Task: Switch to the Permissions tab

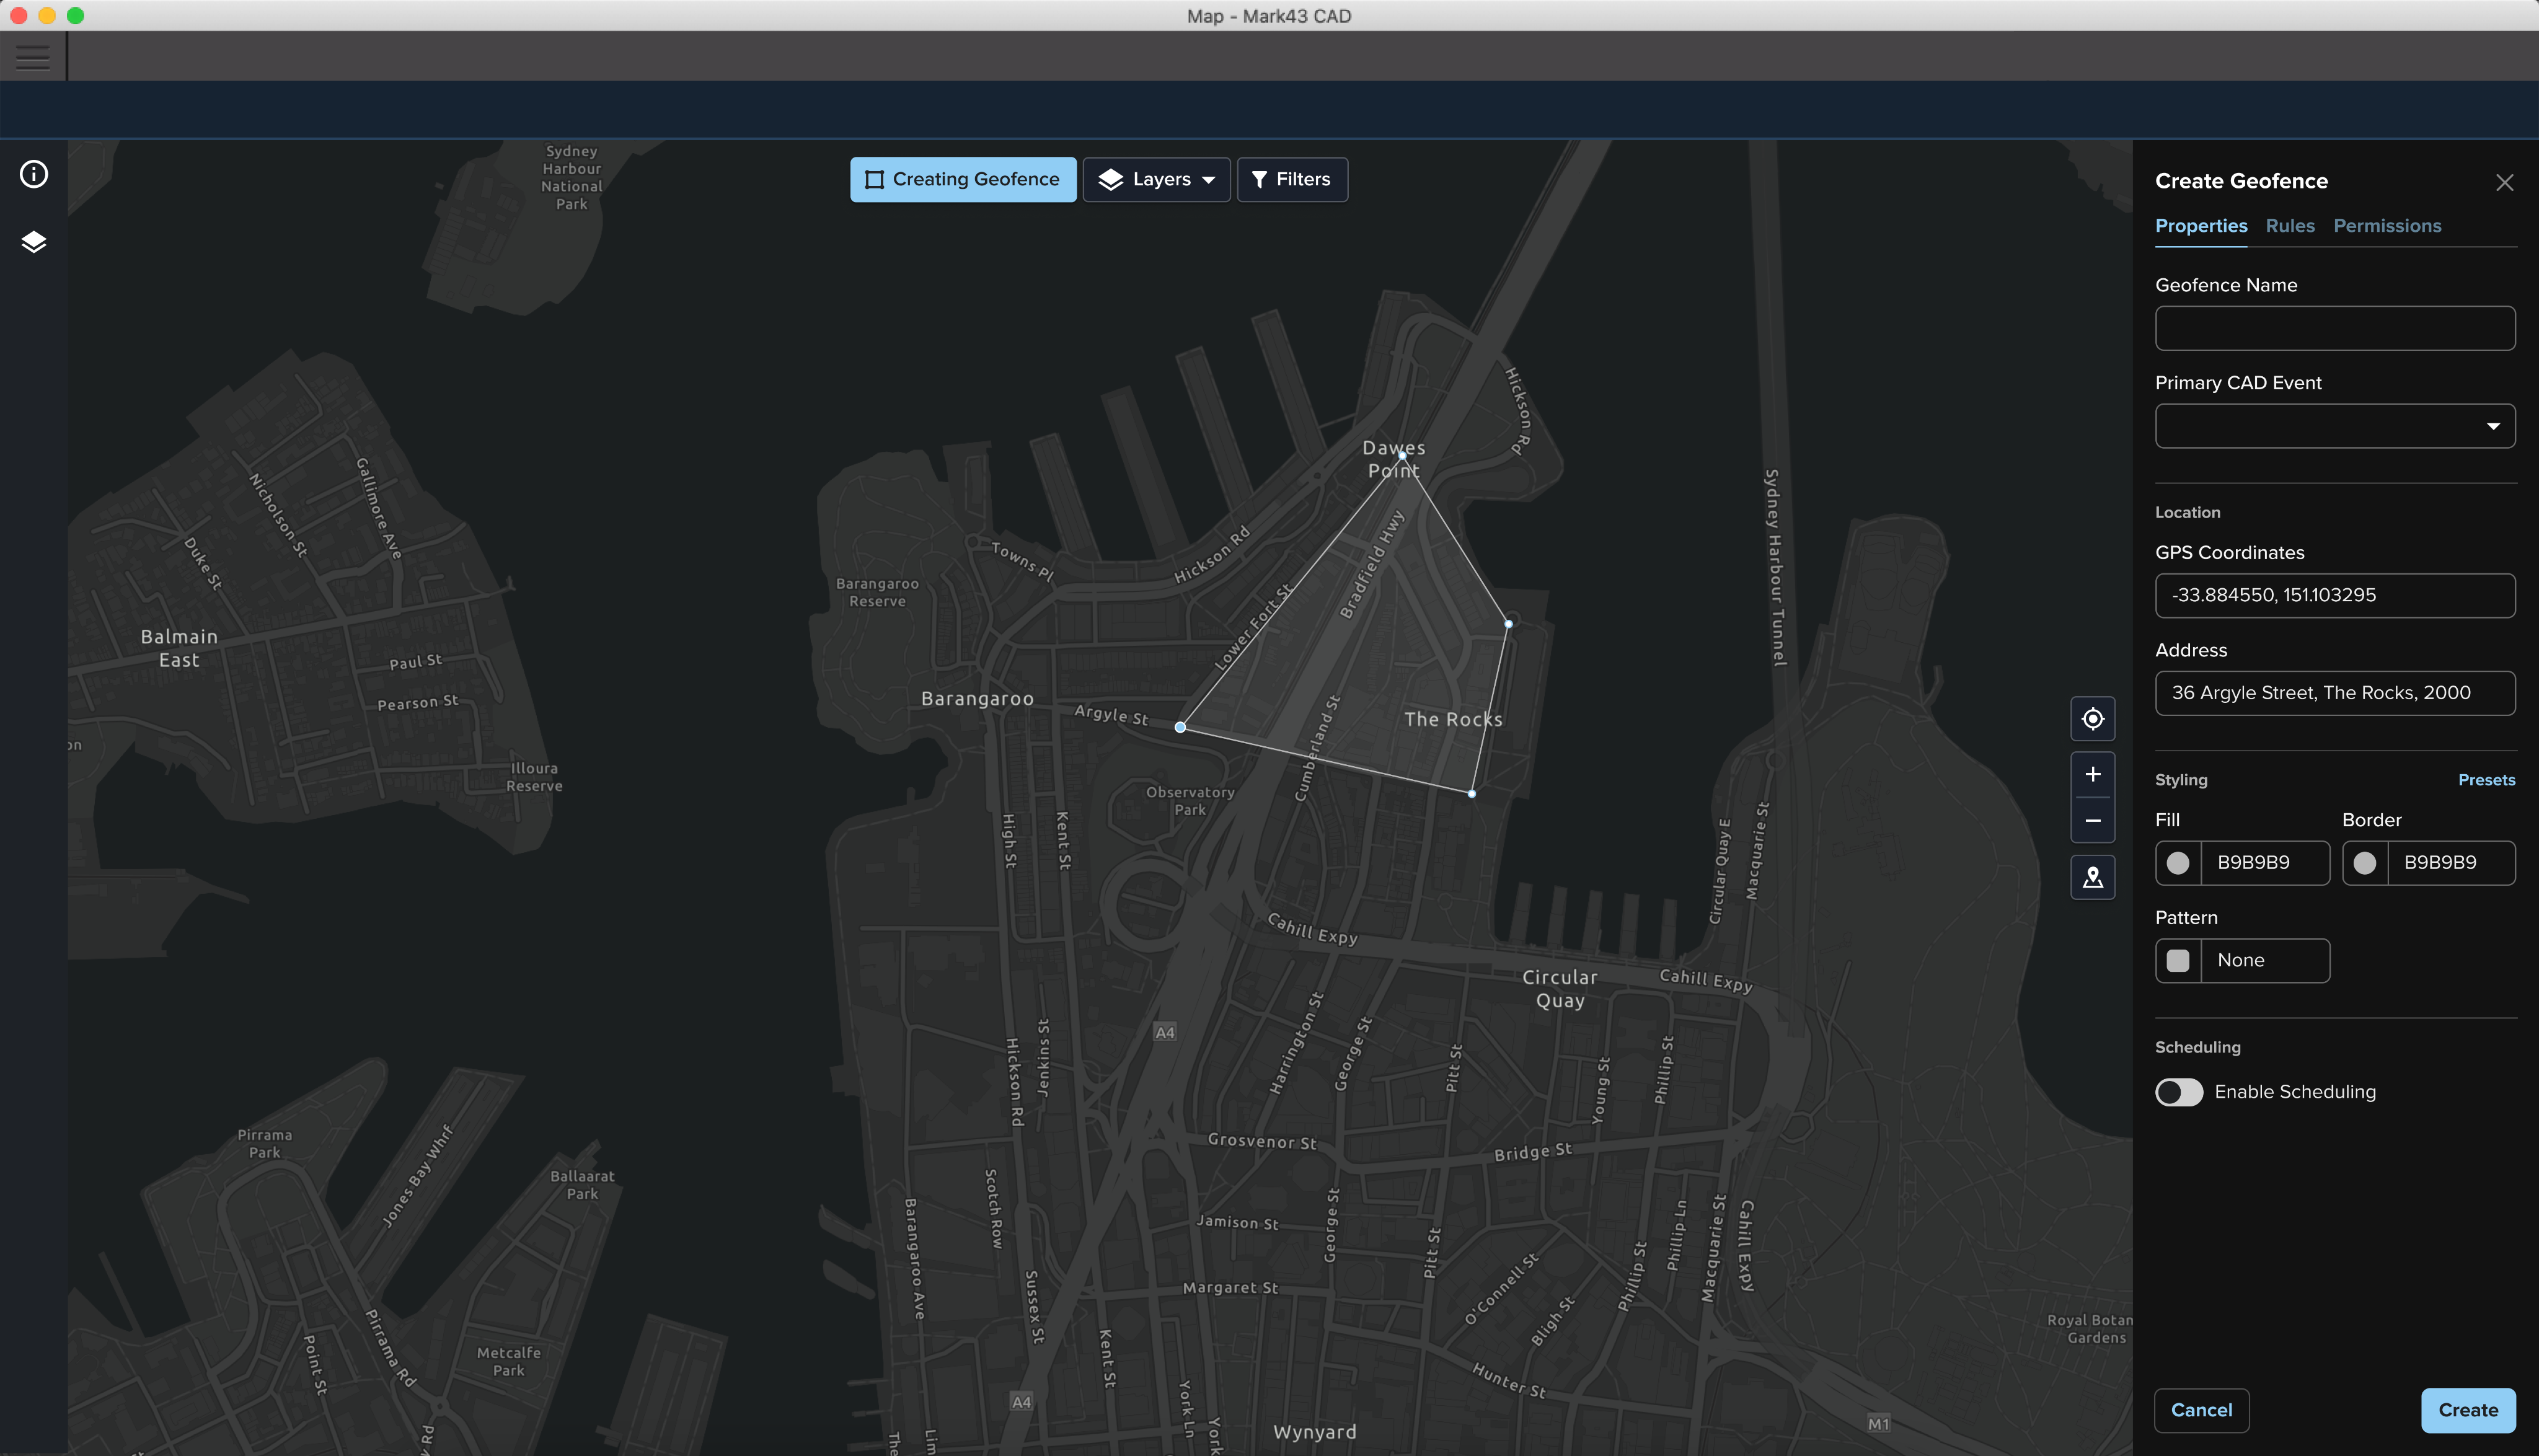Action: click(2387, 226)
